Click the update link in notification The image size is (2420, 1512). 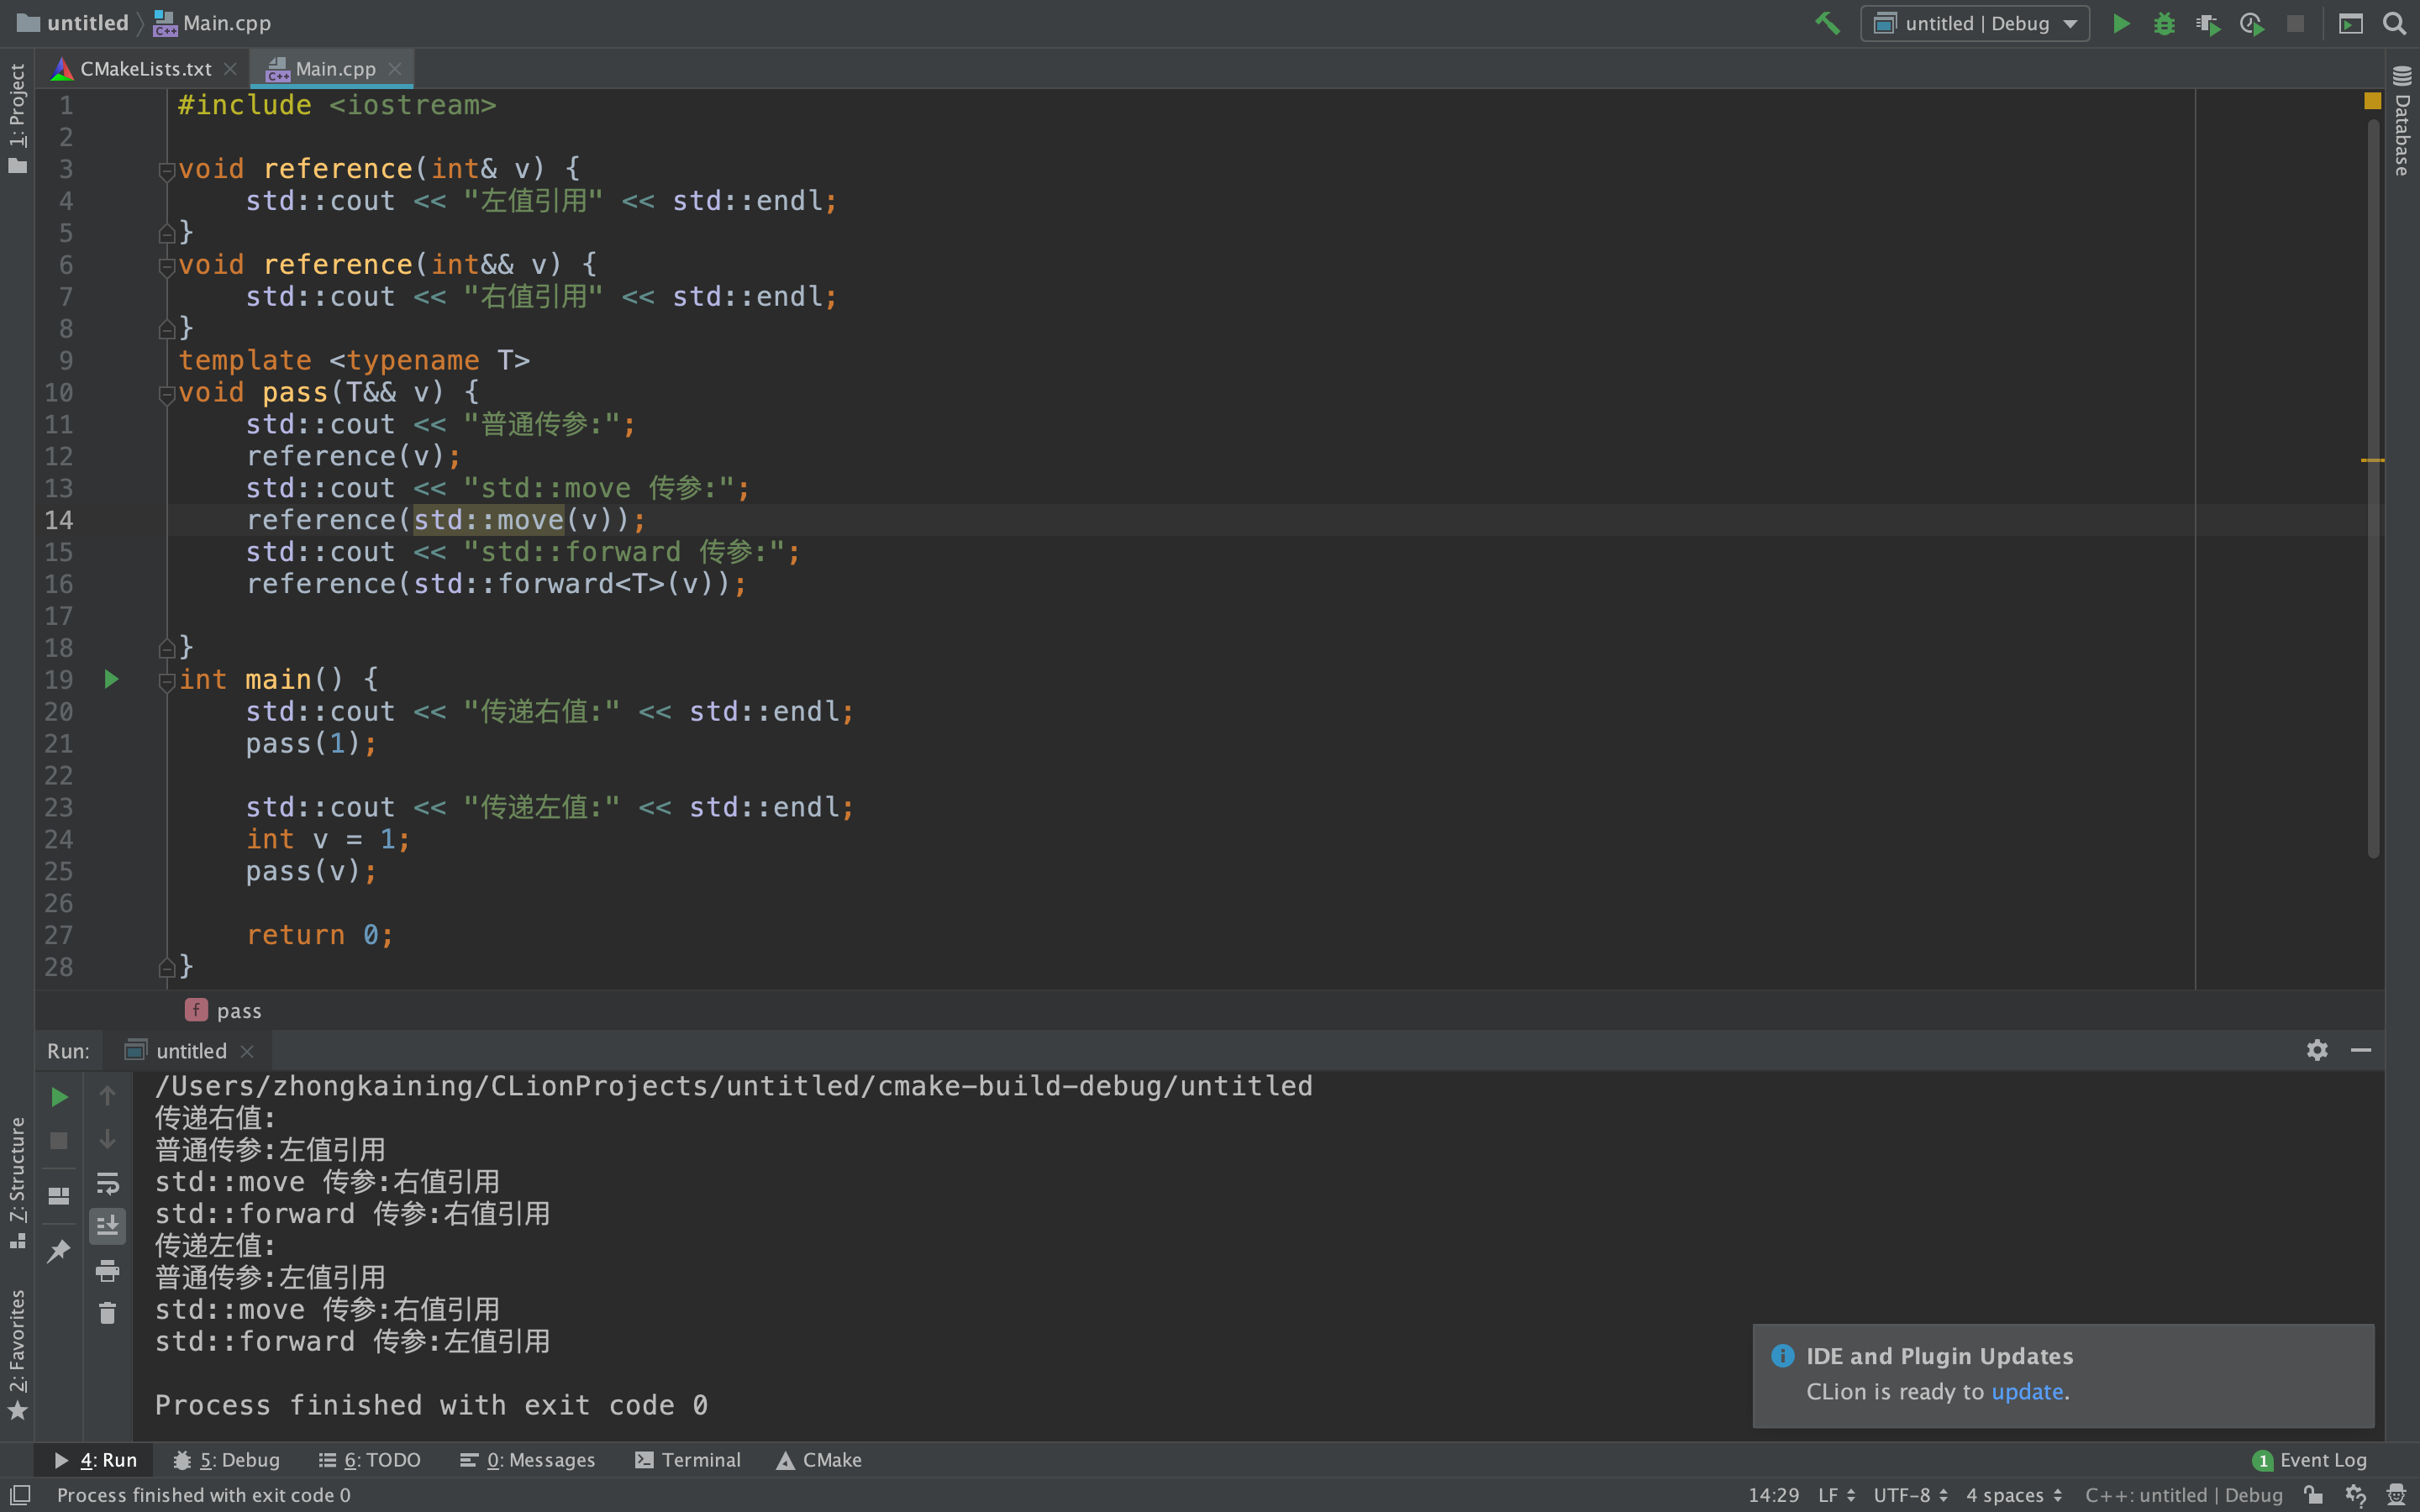2027,1391
